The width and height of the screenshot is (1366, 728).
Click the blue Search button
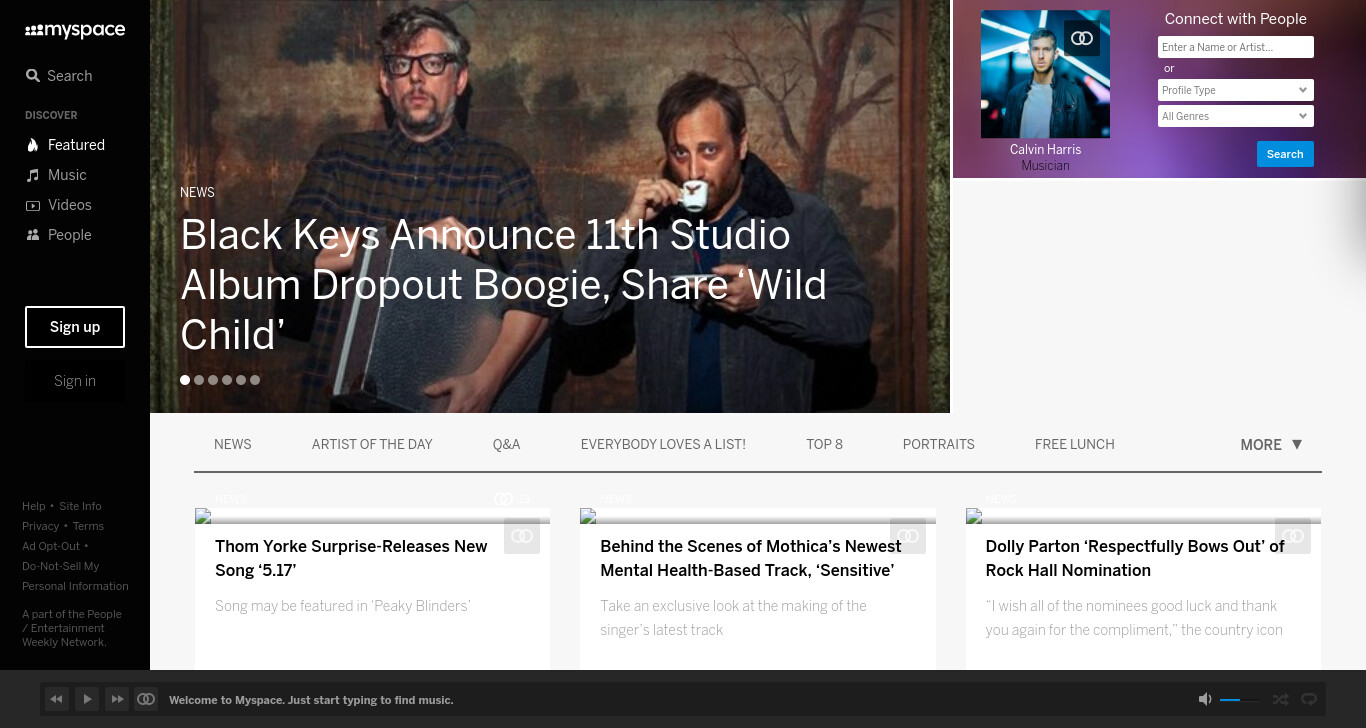1285,154
